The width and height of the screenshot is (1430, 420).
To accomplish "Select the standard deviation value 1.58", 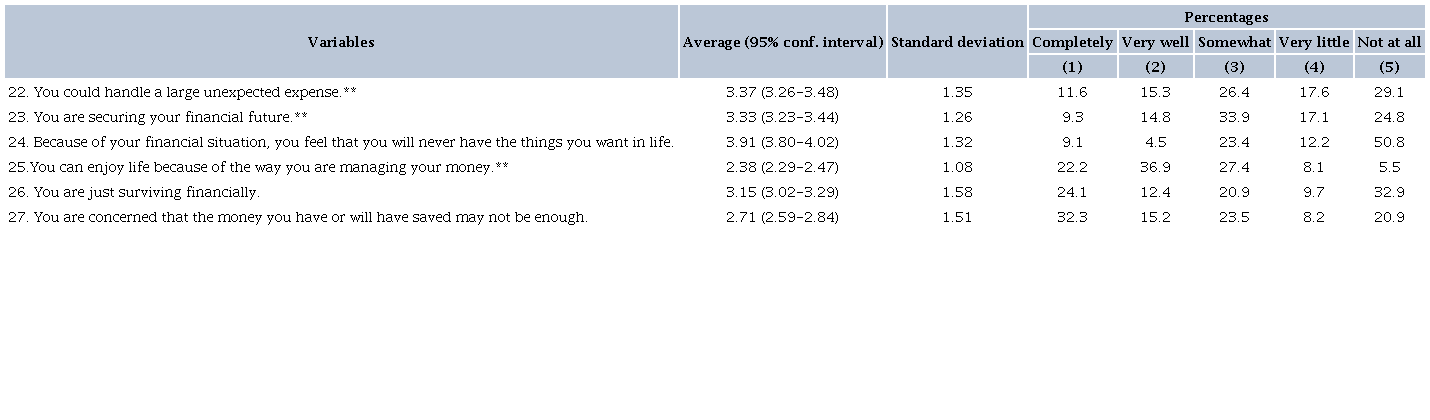I will [x=957, y=192].
